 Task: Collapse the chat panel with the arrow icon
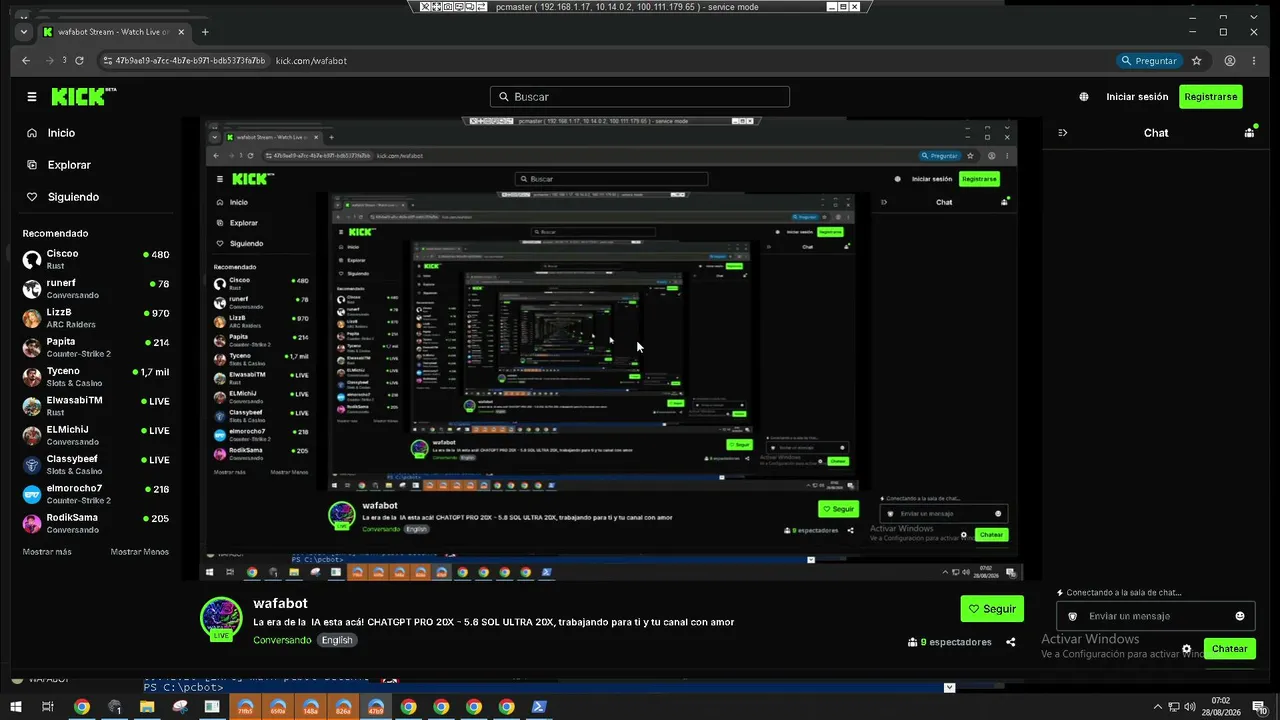tap(1063, 132)
